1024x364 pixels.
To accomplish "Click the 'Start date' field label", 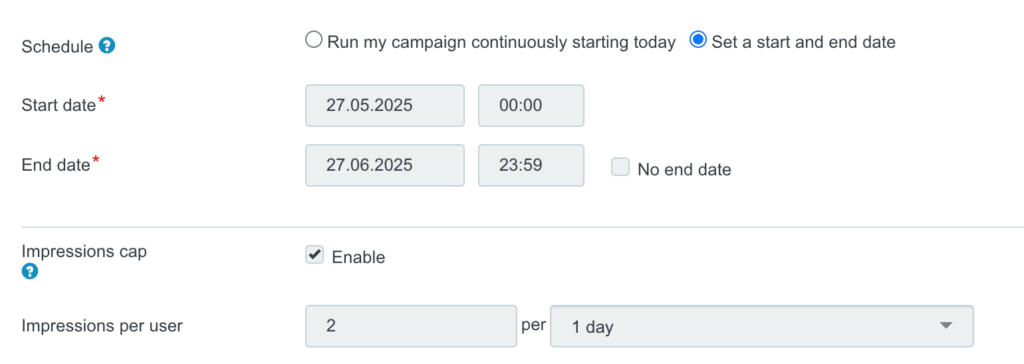I will coord(59,105).
